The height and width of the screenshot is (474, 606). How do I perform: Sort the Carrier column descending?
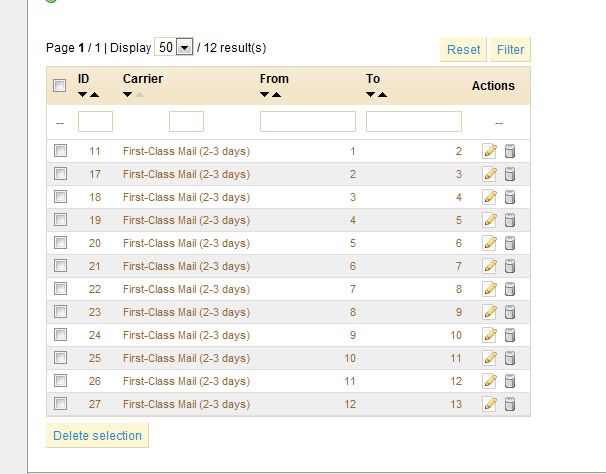128,95
